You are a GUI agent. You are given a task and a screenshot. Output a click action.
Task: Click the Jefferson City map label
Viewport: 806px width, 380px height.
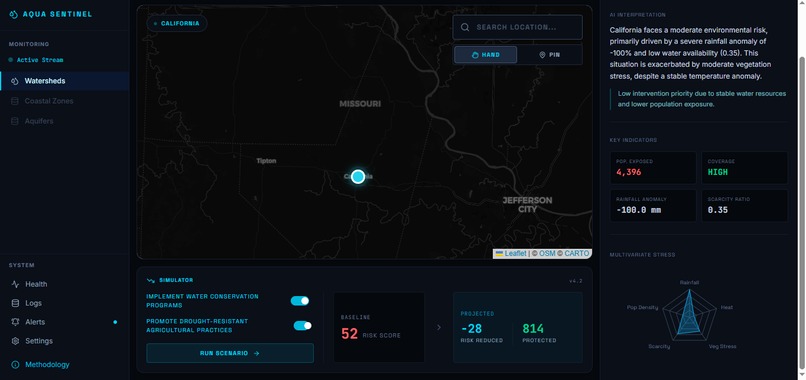pyautogui.click(x=527, y=204)
